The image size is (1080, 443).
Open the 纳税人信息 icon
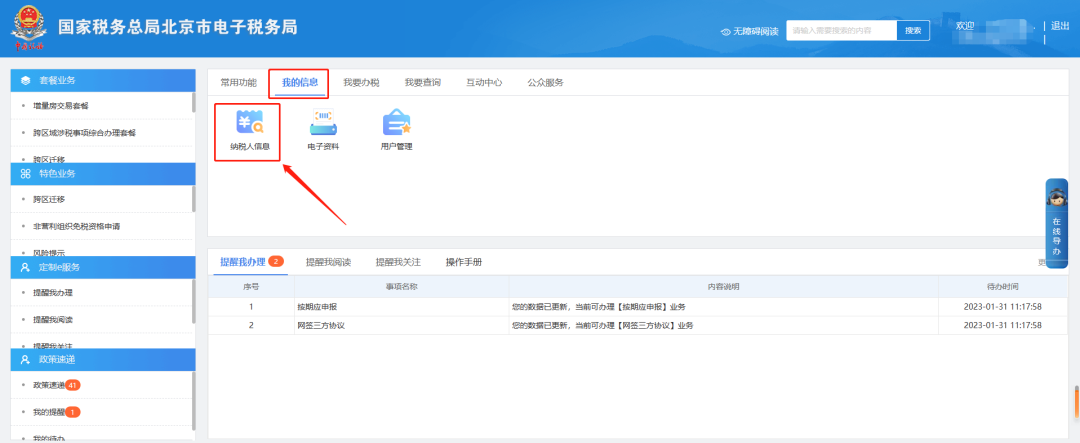pyautogui.click(x=249, y=131)
